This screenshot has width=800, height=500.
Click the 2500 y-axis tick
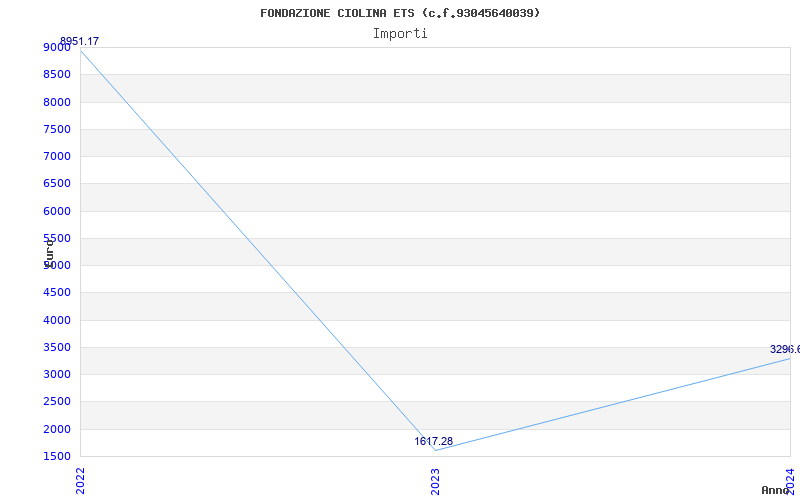[57, 402]
